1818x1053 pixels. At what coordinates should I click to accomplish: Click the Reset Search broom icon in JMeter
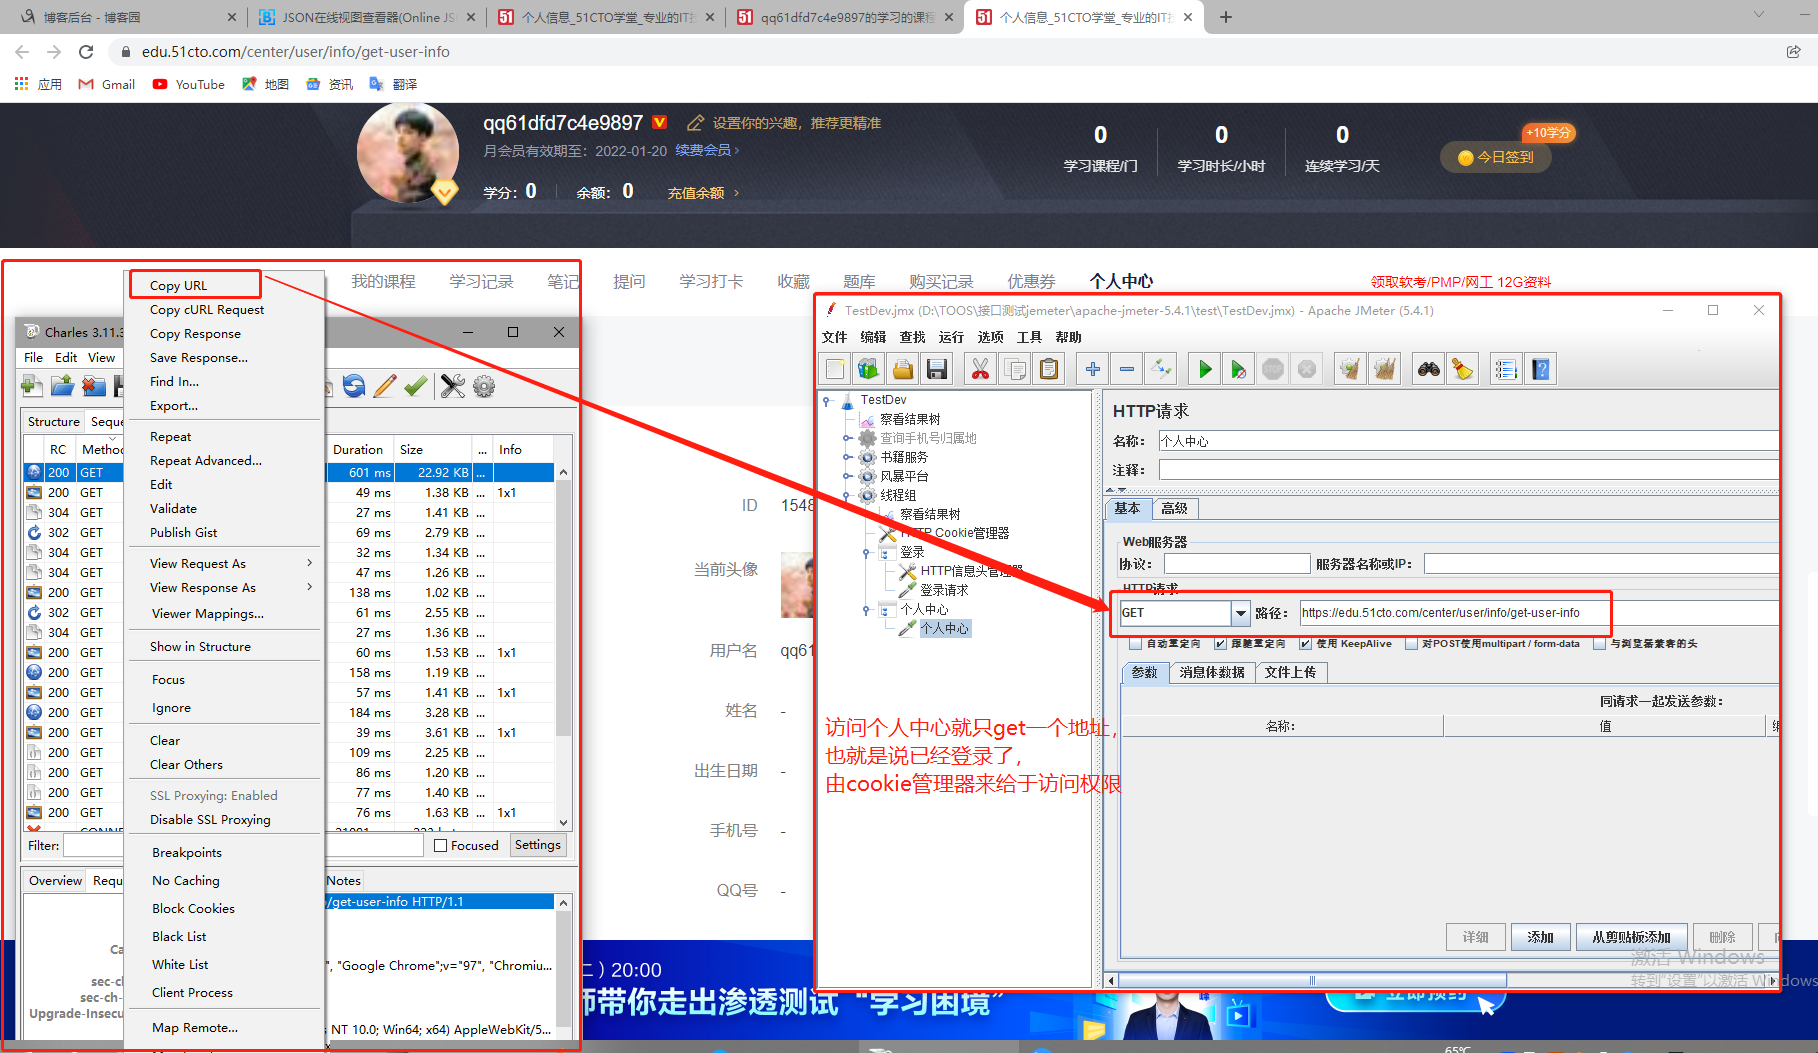[1463, 370]
